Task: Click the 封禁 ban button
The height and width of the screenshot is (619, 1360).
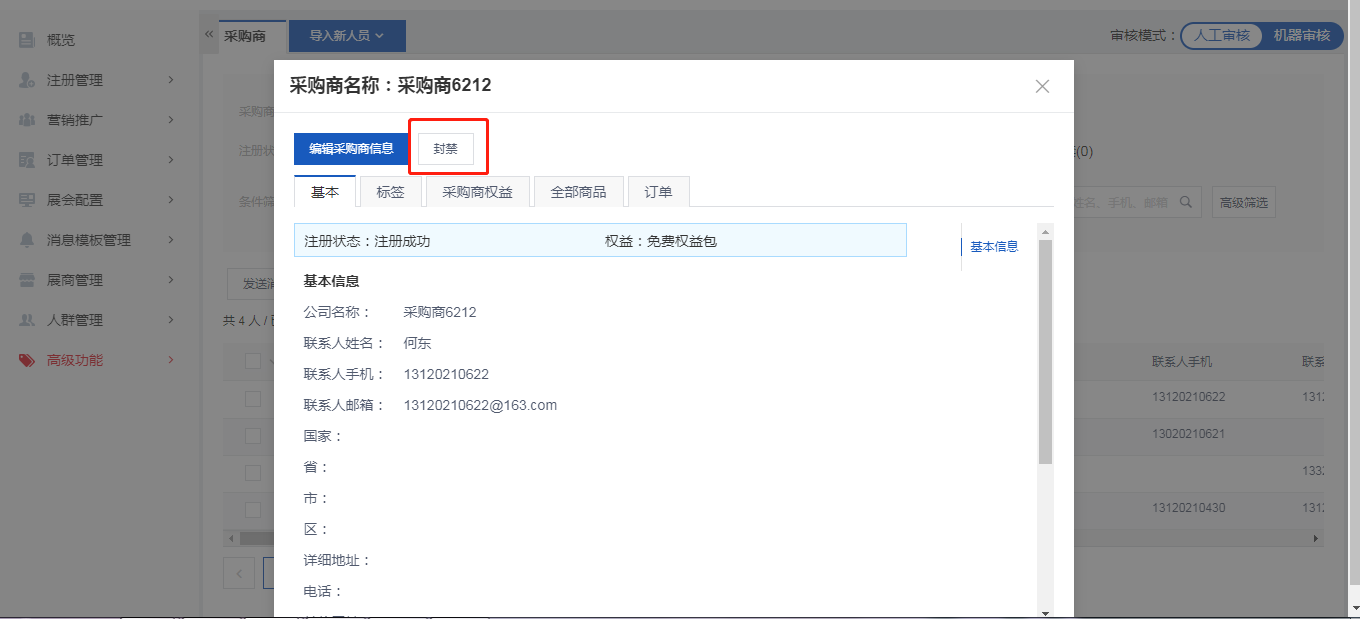Action: (x=446, y=149)
